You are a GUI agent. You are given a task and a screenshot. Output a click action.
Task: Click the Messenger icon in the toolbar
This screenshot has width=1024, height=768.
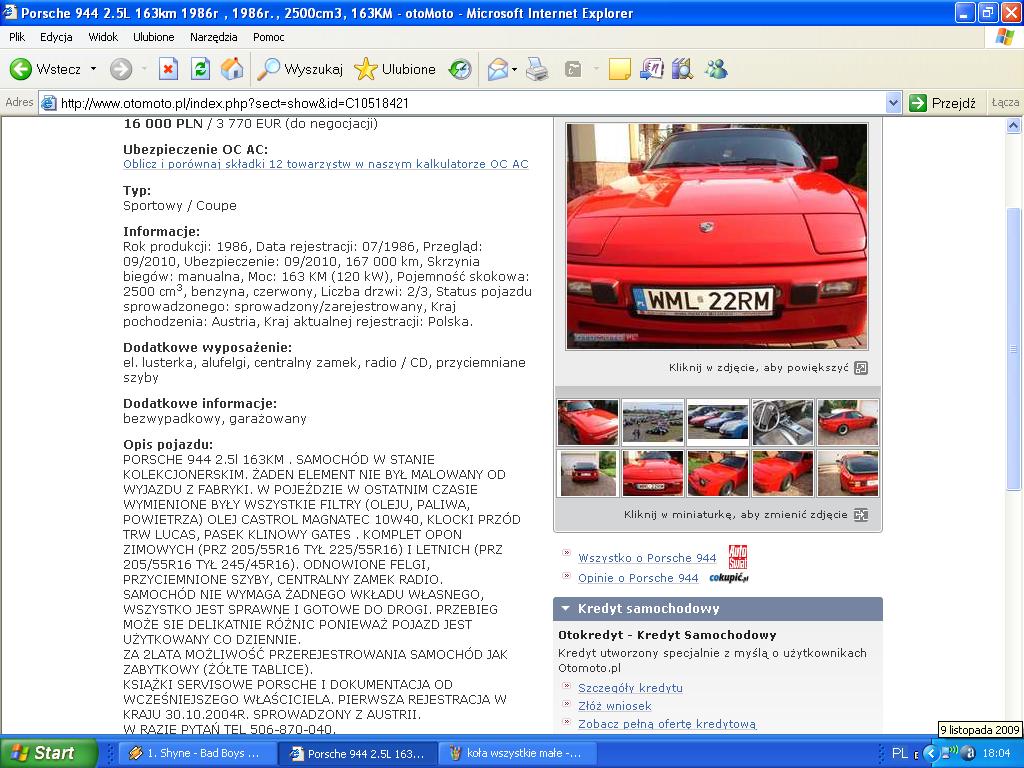tap(716, 69)
